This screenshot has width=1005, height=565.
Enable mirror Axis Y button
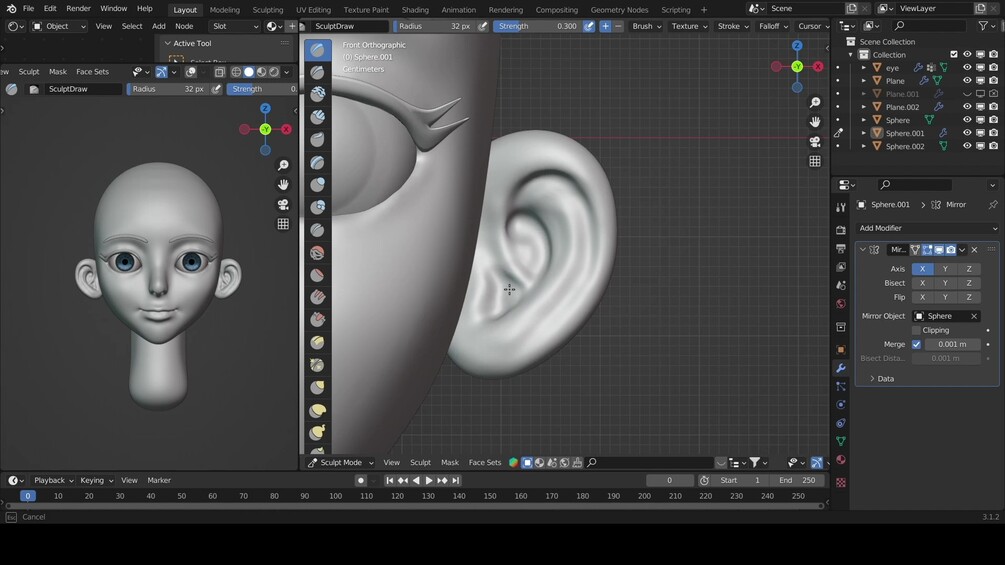tap(945, 269)
